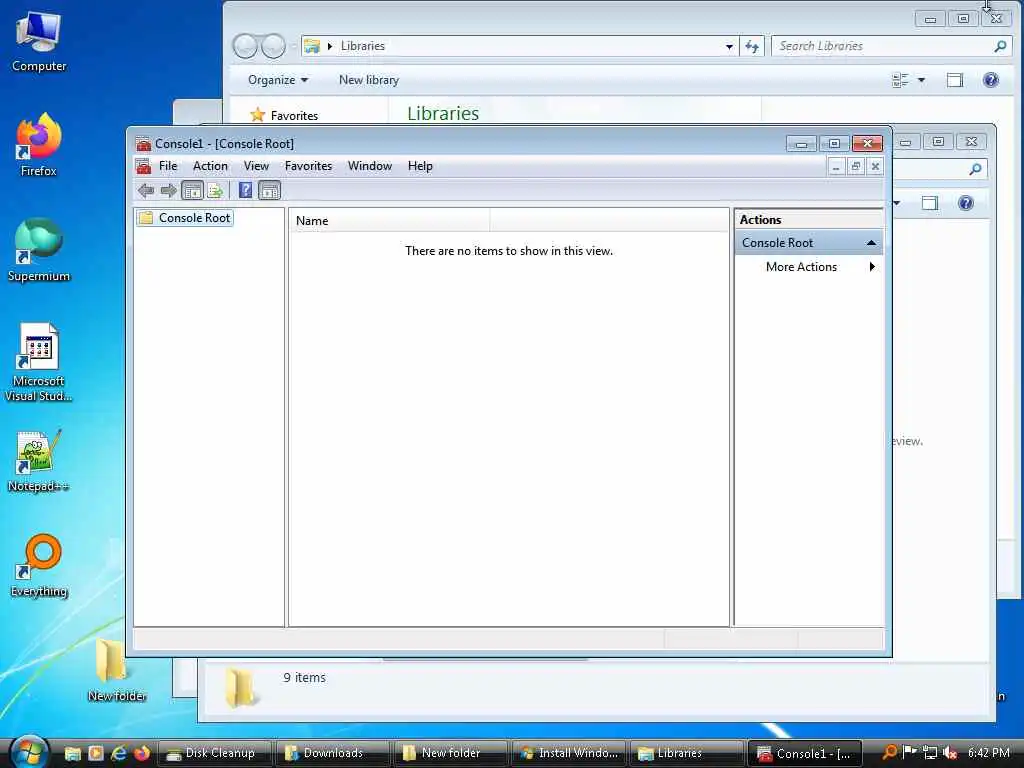1024x768 pixels.
Task: Restore the inner Console Root child window
Action: pyautogui.click(x=856, y=167)
